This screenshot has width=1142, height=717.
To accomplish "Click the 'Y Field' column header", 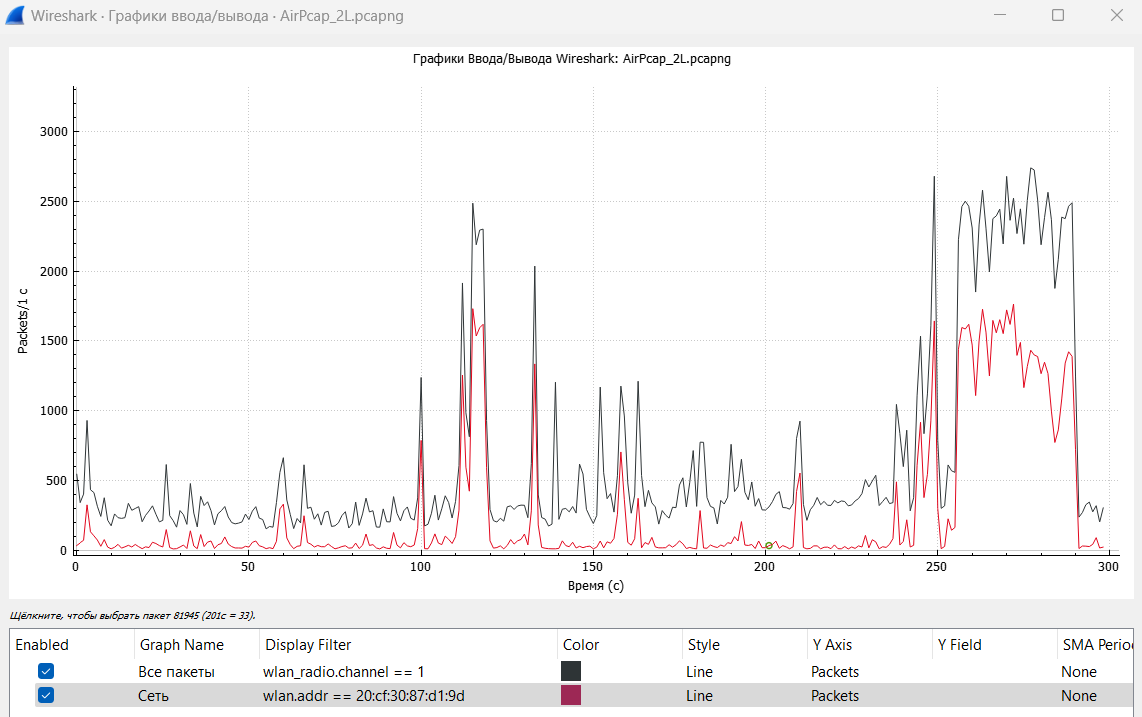I will pyautogui.click(x=995, y=645).
